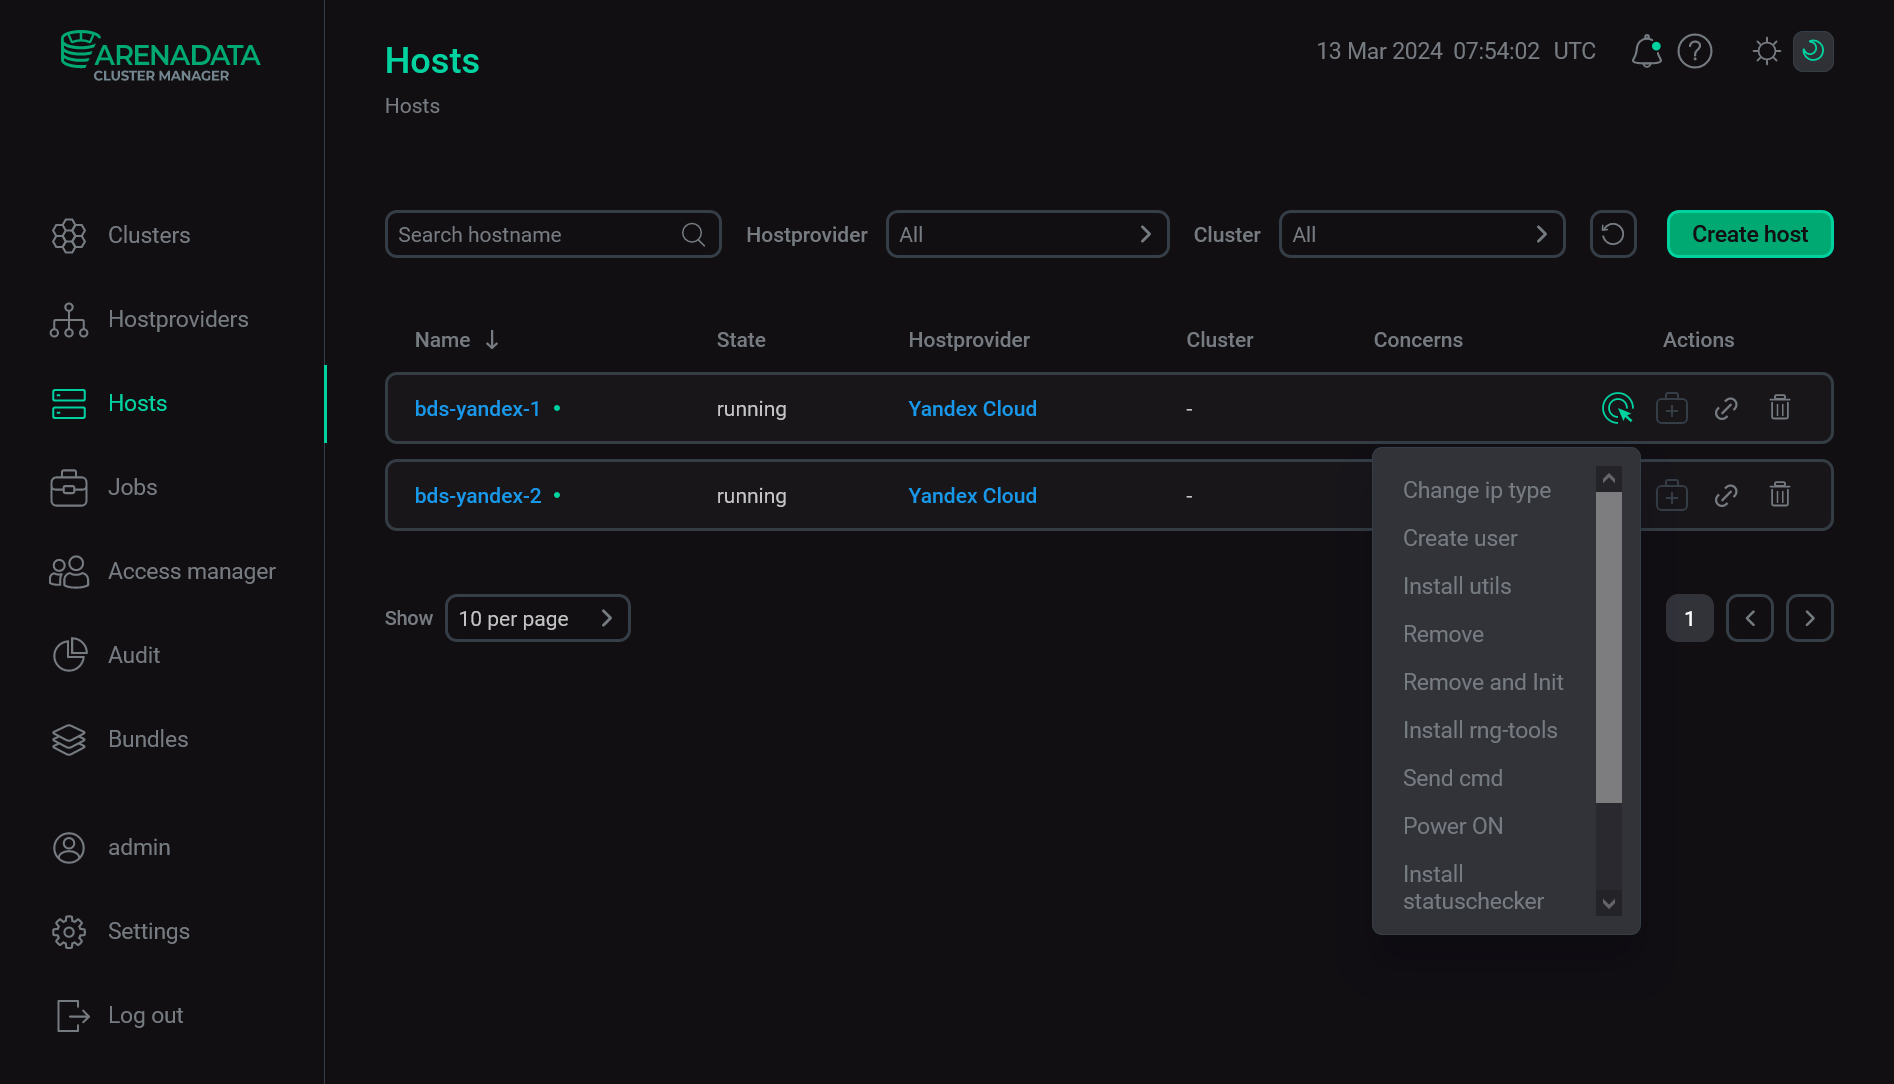
Task: Toggle Name column sort arrow
Action: (x=492, y=340)
